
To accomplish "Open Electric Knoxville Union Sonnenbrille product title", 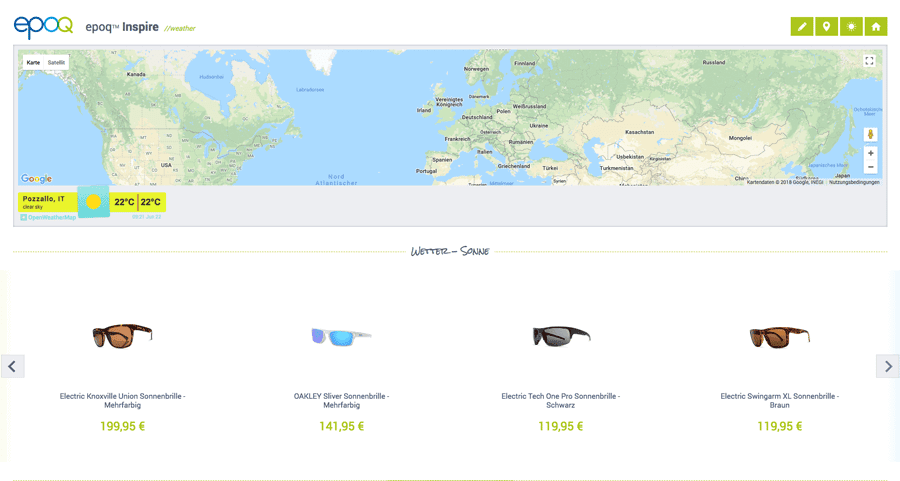I will pos(122,400).
